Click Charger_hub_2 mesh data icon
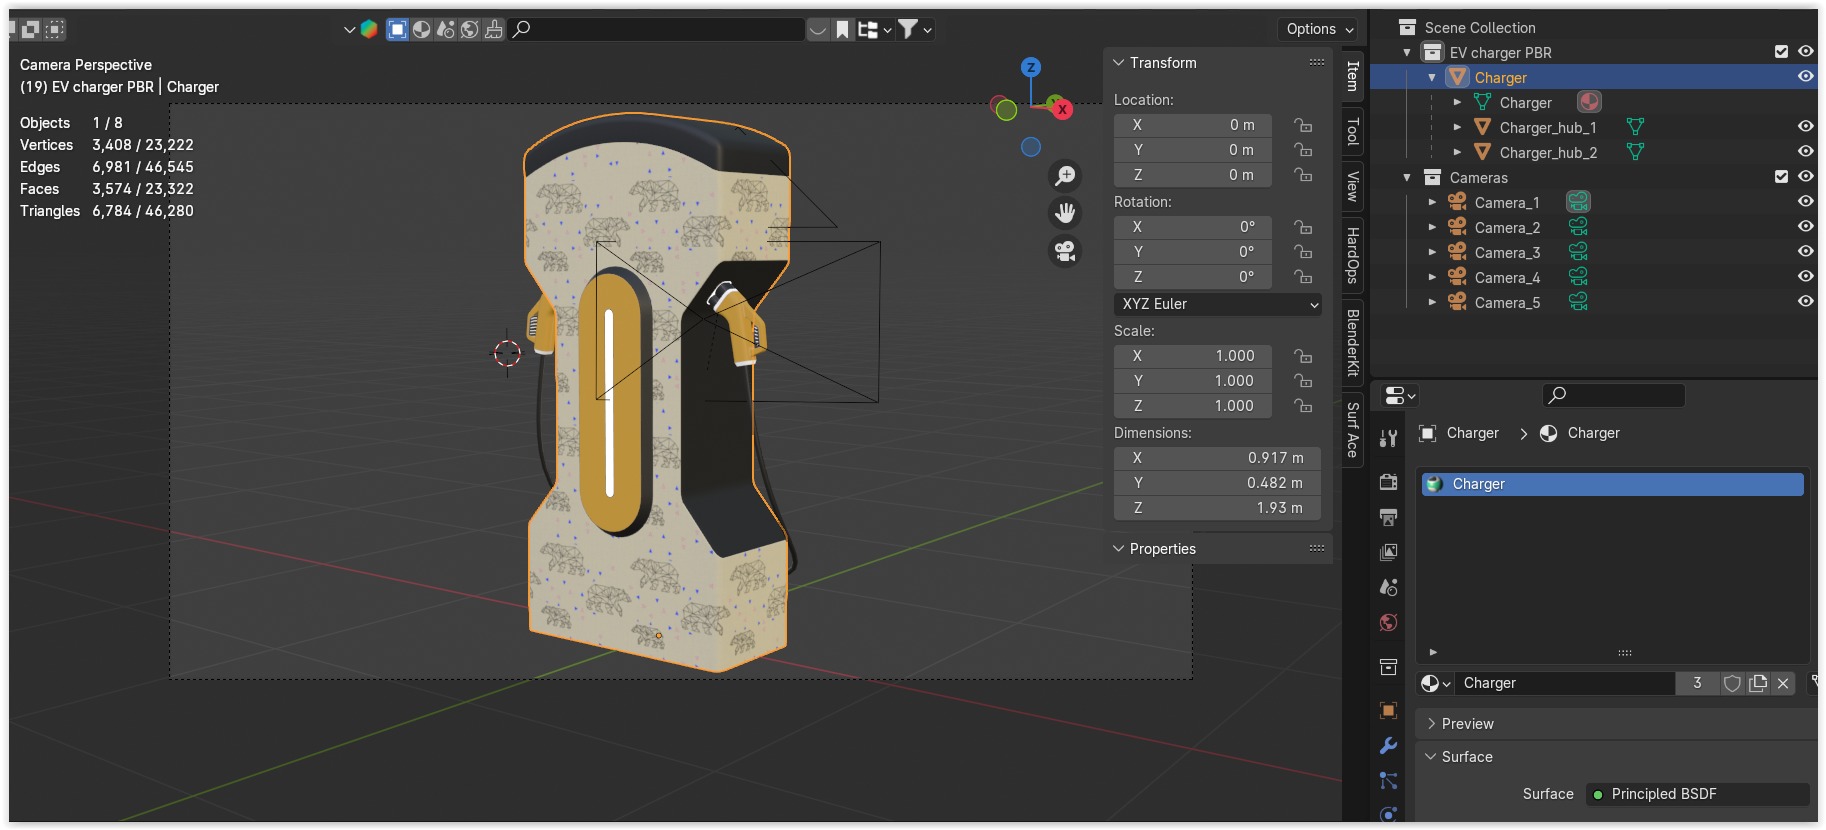Image resolution: width=1826 pixels, height=830 pixels. click(x=1635, y=152)
